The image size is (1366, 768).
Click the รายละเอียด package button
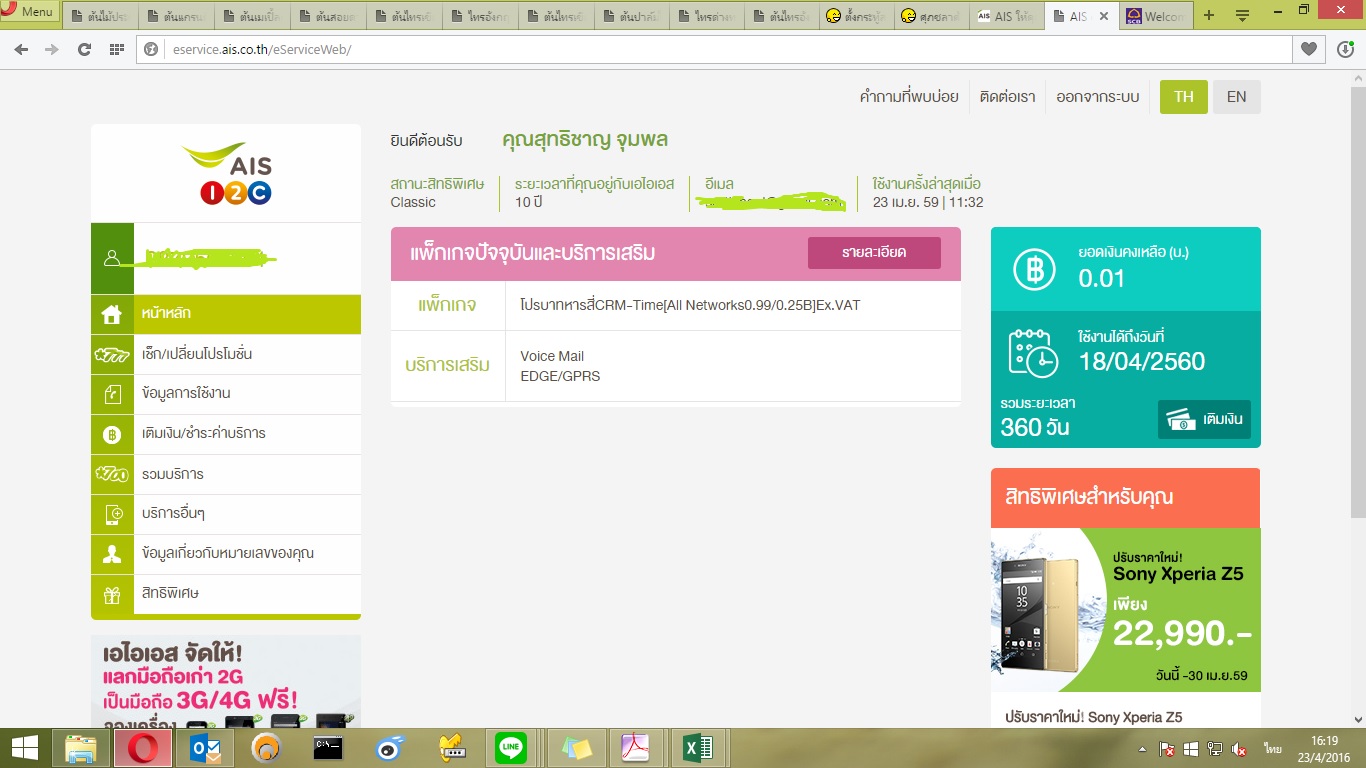pos(874,253)
